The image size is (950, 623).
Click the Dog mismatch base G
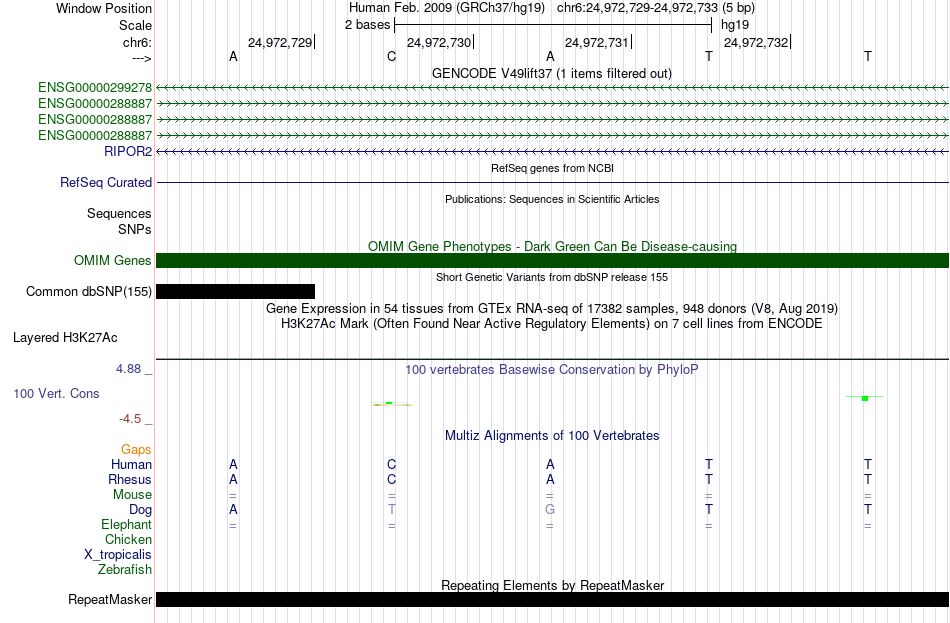click(x=550, y=510)
